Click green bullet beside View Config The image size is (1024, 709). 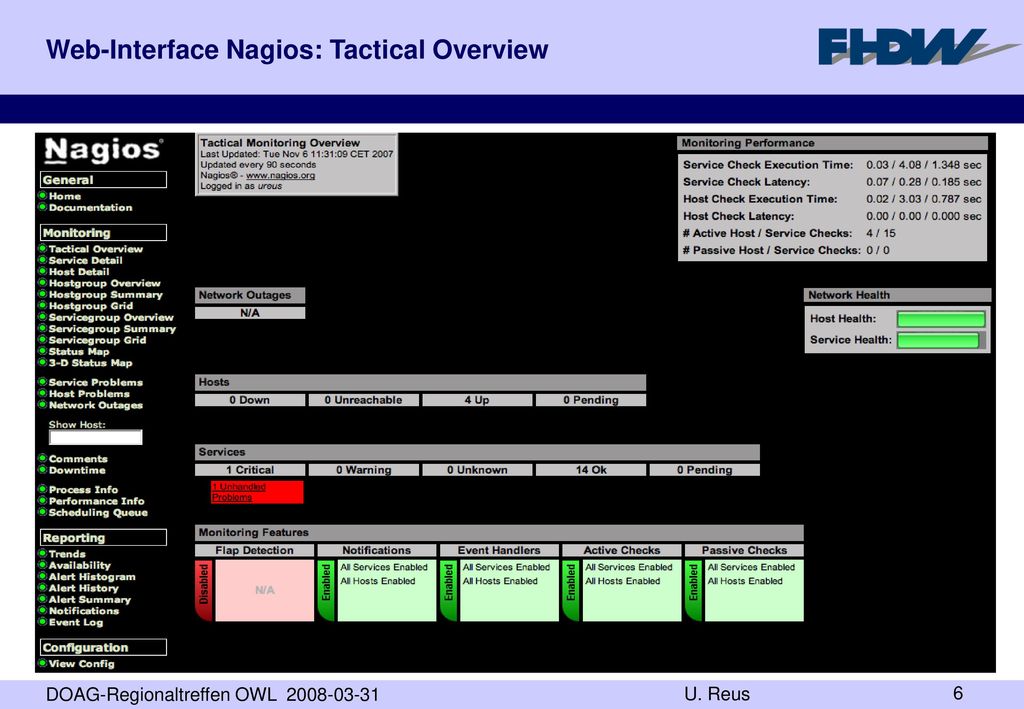[x=42, y=663]
